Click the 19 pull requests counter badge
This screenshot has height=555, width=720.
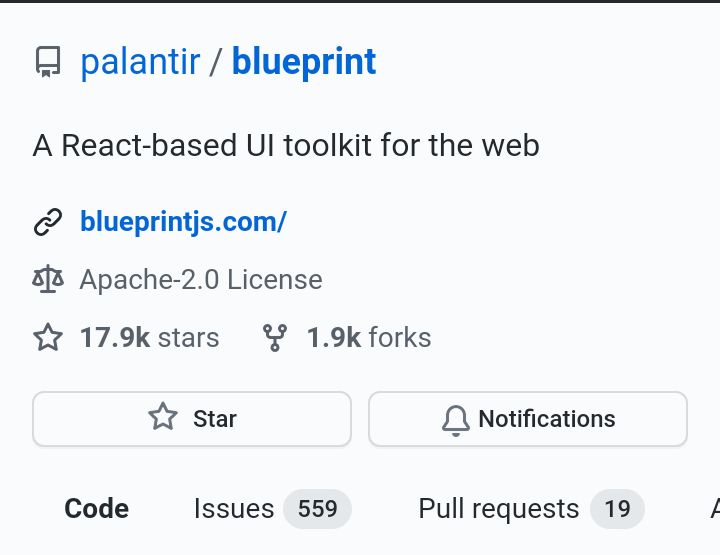pos(617,509)
